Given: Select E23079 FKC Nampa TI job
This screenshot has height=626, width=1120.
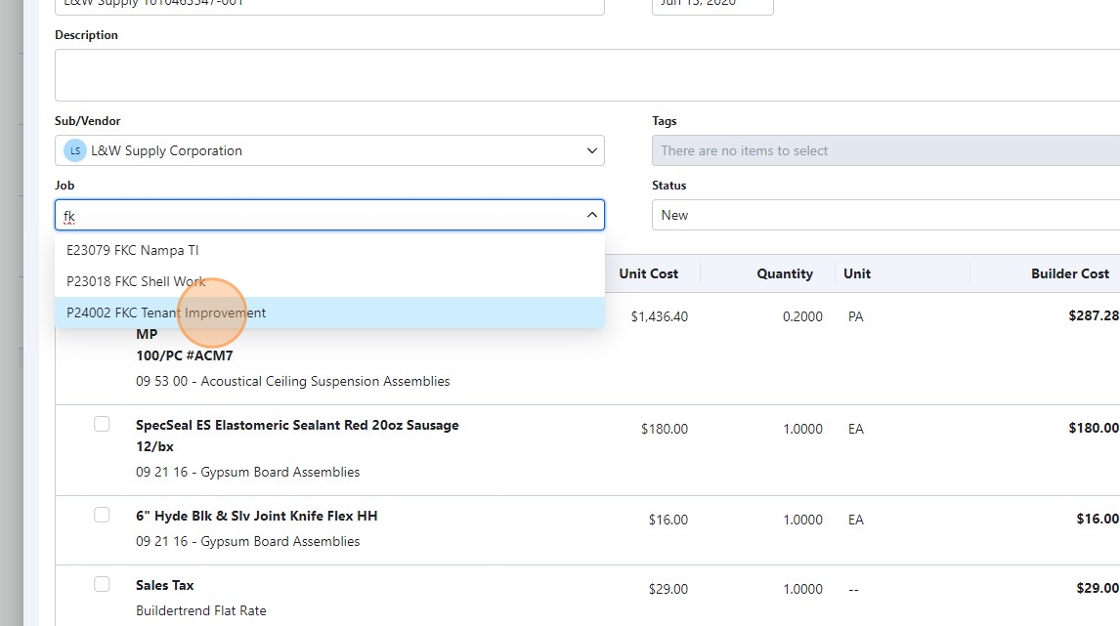Looking at the screenshot, I should click(133, 250).
